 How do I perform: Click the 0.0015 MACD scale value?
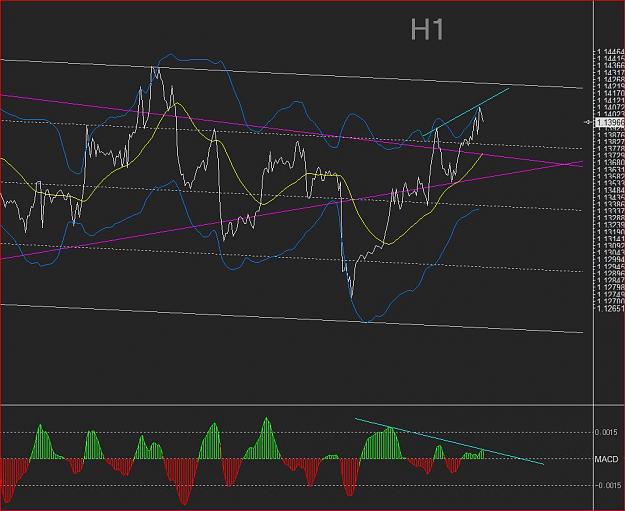tap(607, 432)
